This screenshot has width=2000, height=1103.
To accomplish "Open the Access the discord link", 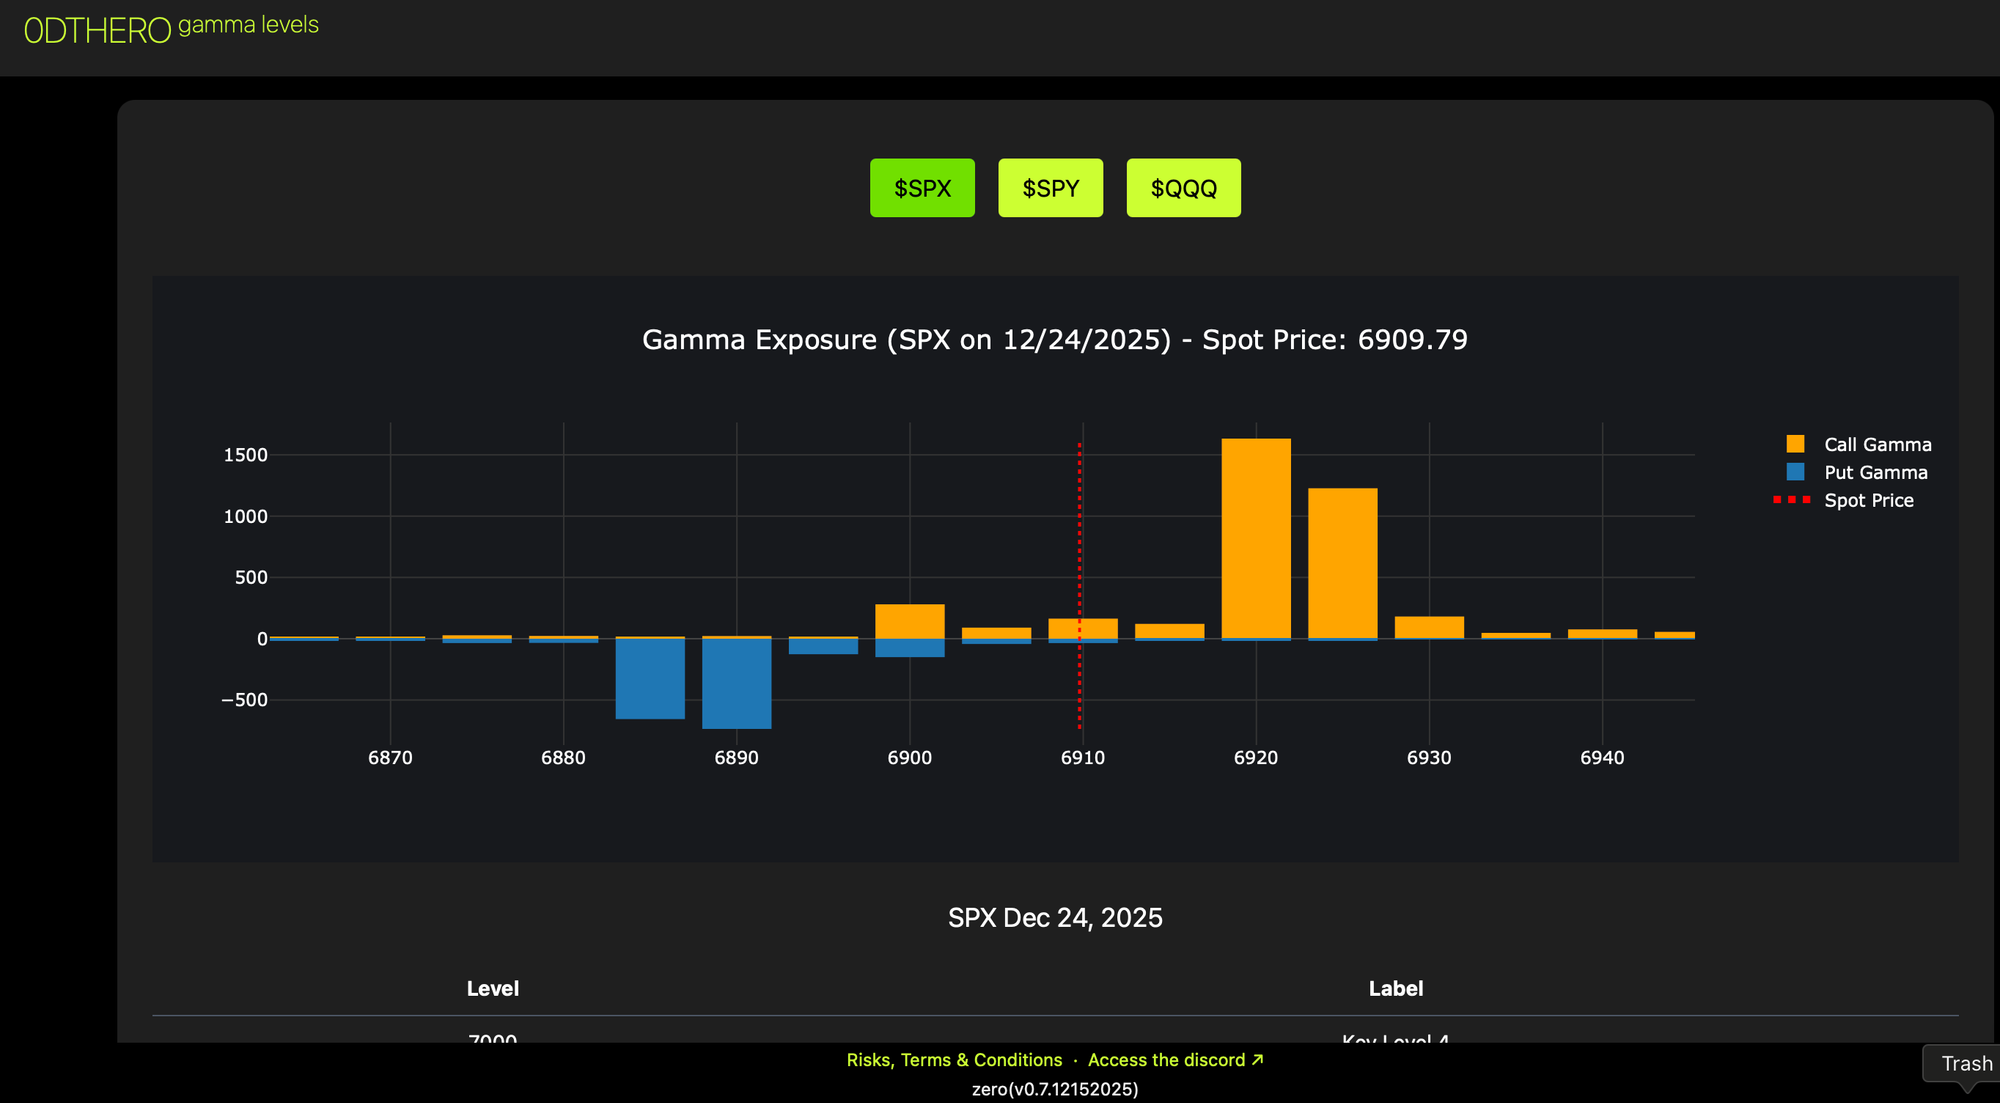I will pos(1175,1060).
